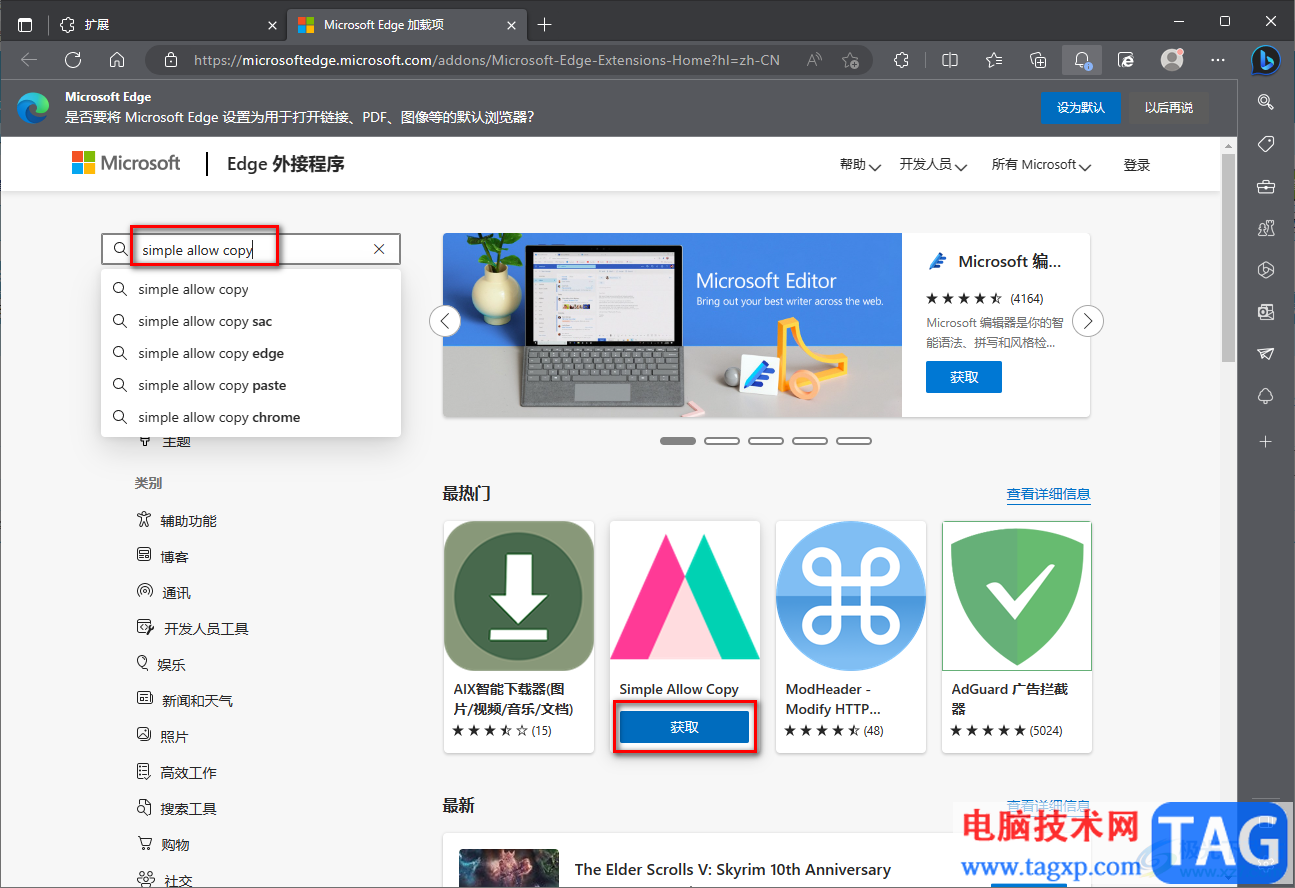This screenshot has width=1295, height=888.
Task: Open the Extensions puzzle icon
Action: (x=902, y=60)
